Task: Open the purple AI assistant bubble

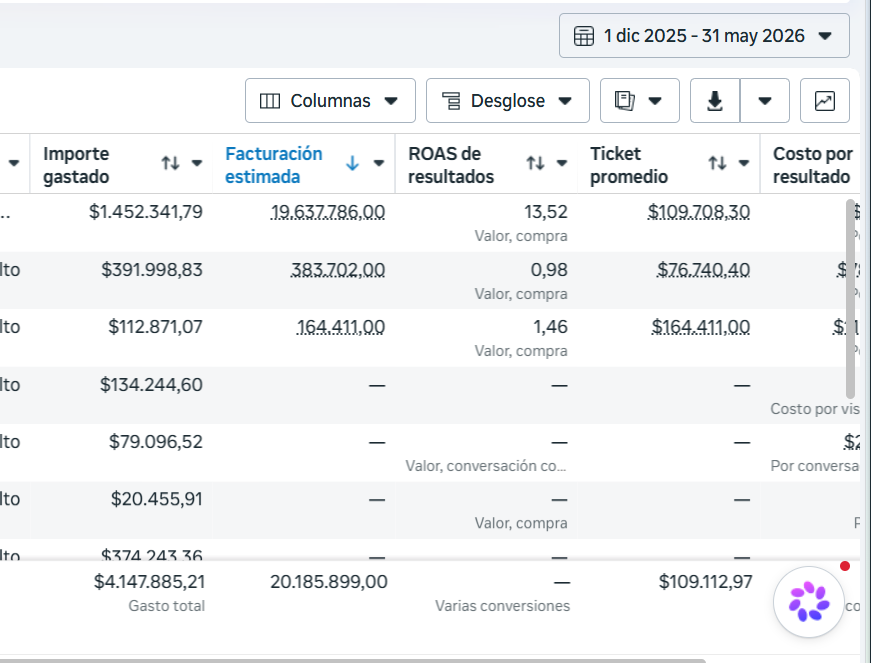Action: click(809, 601)
